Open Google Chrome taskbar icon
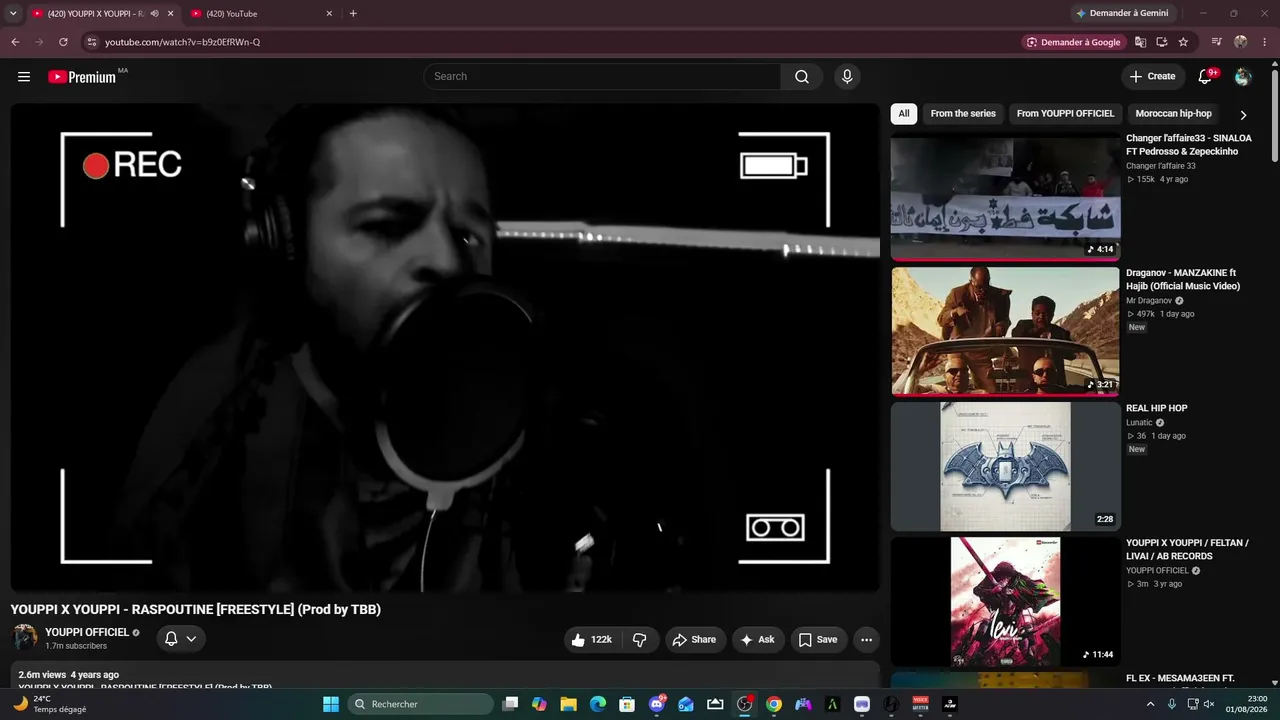Image resolution: width=1280 pixels, height=720 pixels. click(x=774, y=704)
